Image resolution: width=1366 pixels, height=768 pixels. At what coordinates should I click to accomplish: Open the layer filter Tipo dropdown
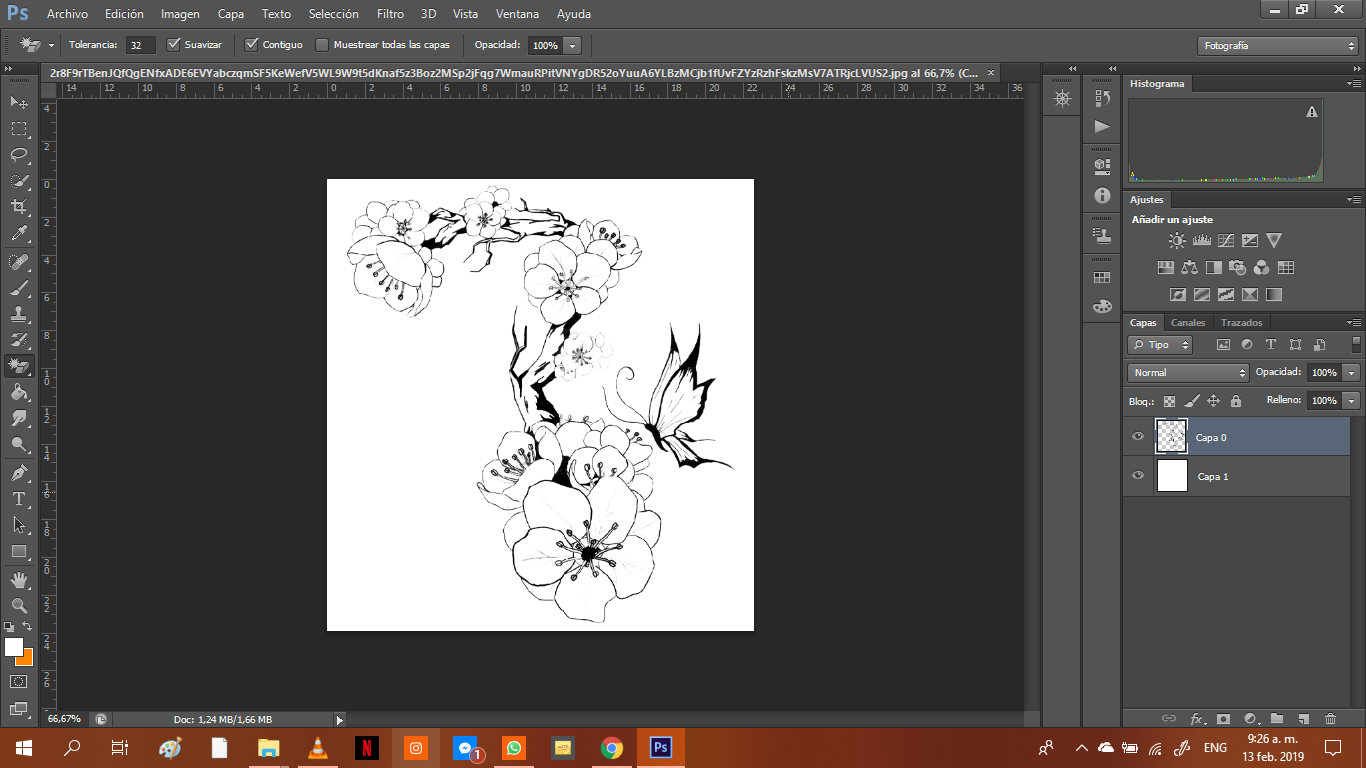pyautogui.click(x=1160, y=345)
